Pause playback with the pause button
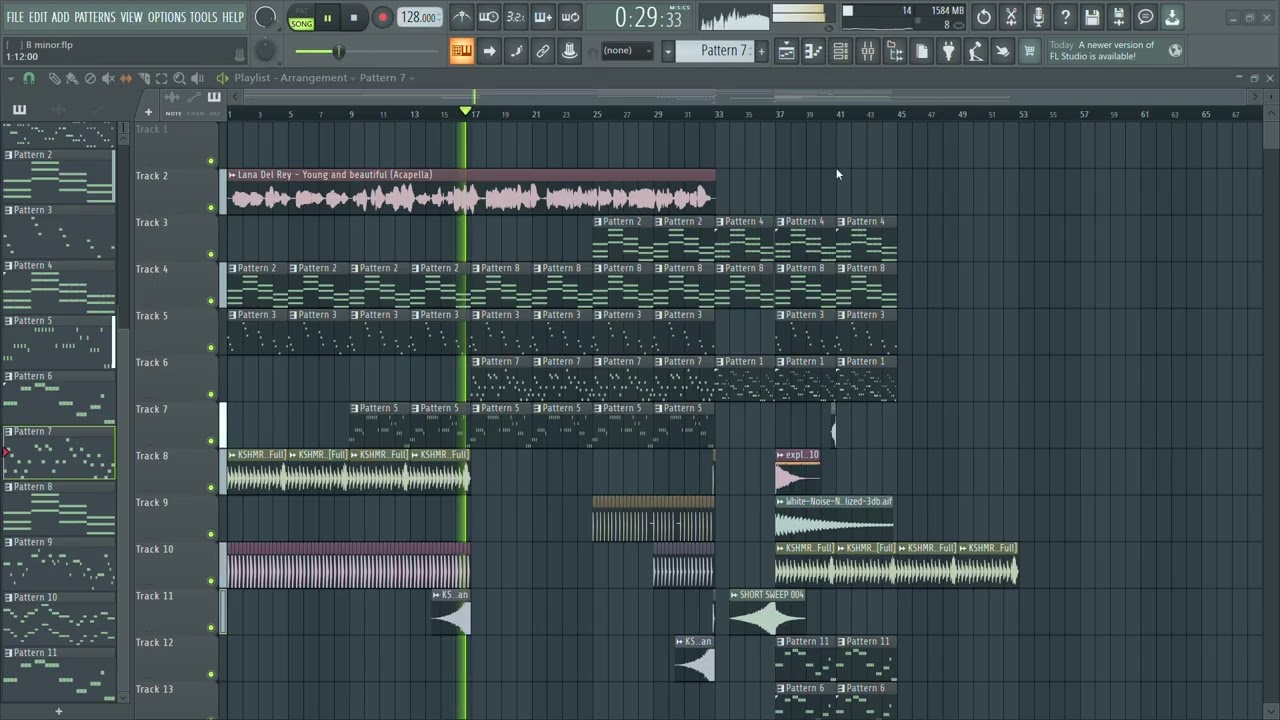This screenshot has height=720, width=1280. tap(327, 18)
